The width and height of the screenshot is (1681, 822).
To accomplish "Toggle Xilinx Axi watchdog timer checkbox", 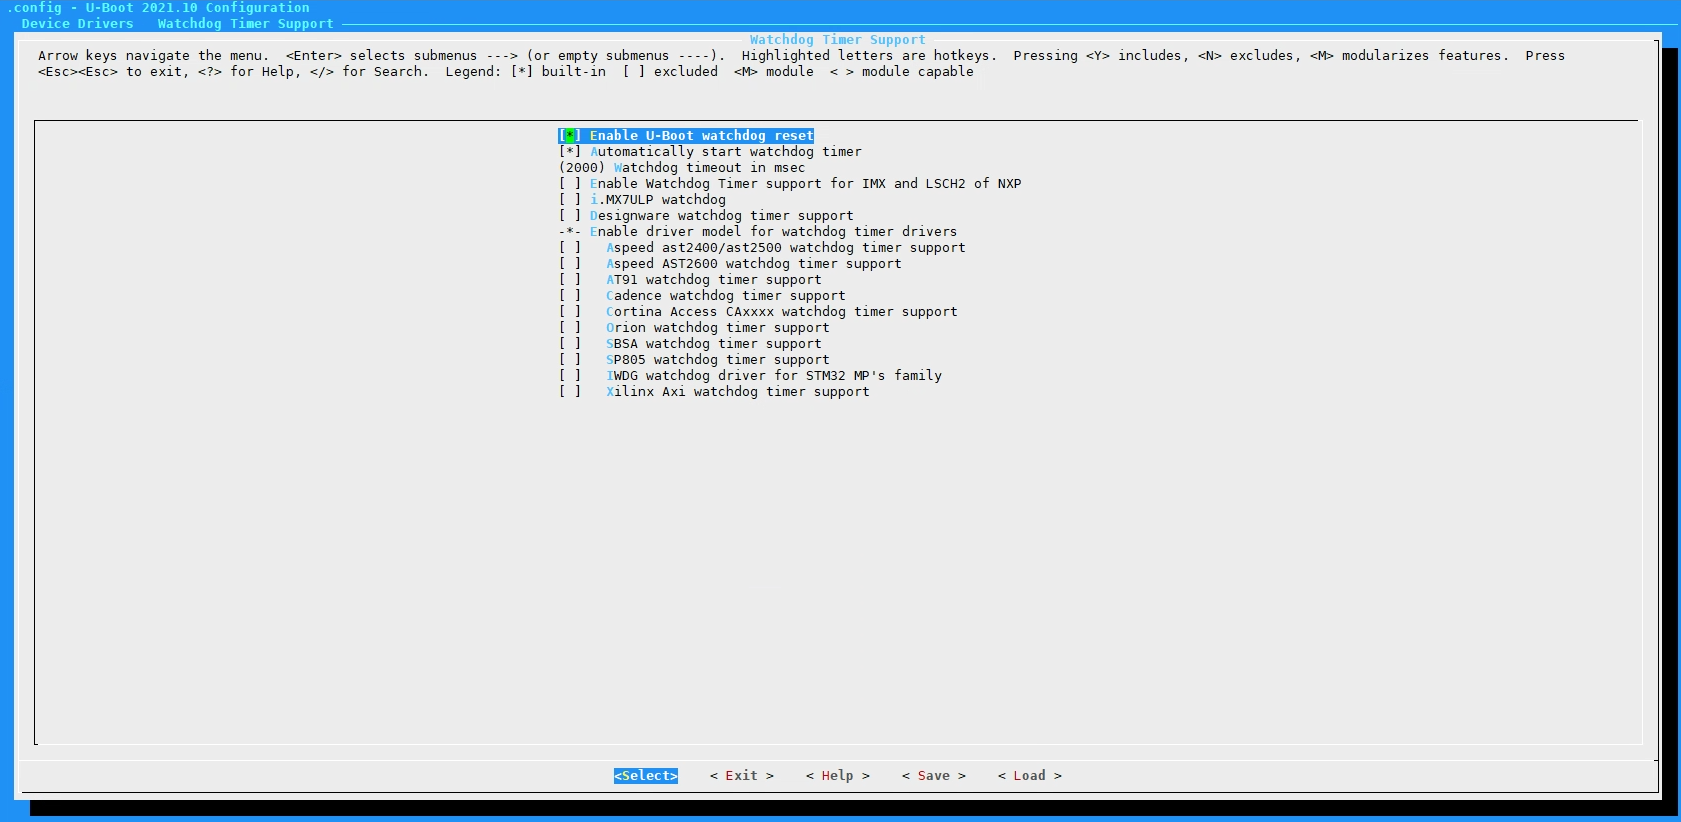I will pos(570,392).
